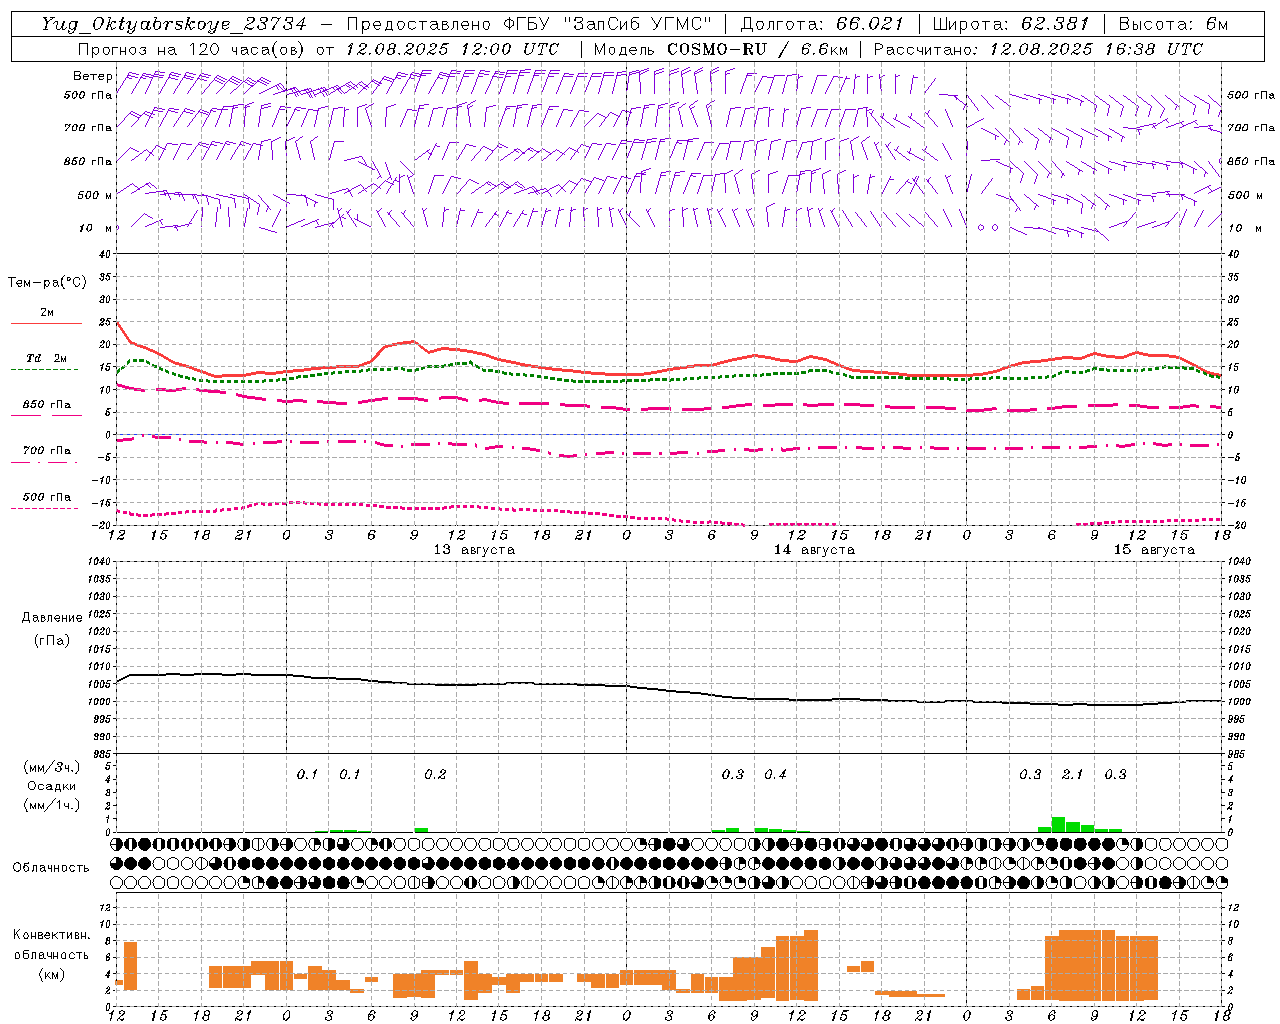Screen dimensions: 1280x1024
Task: Select the longitude value Долгота: 66.021
Action: (822, 24)
